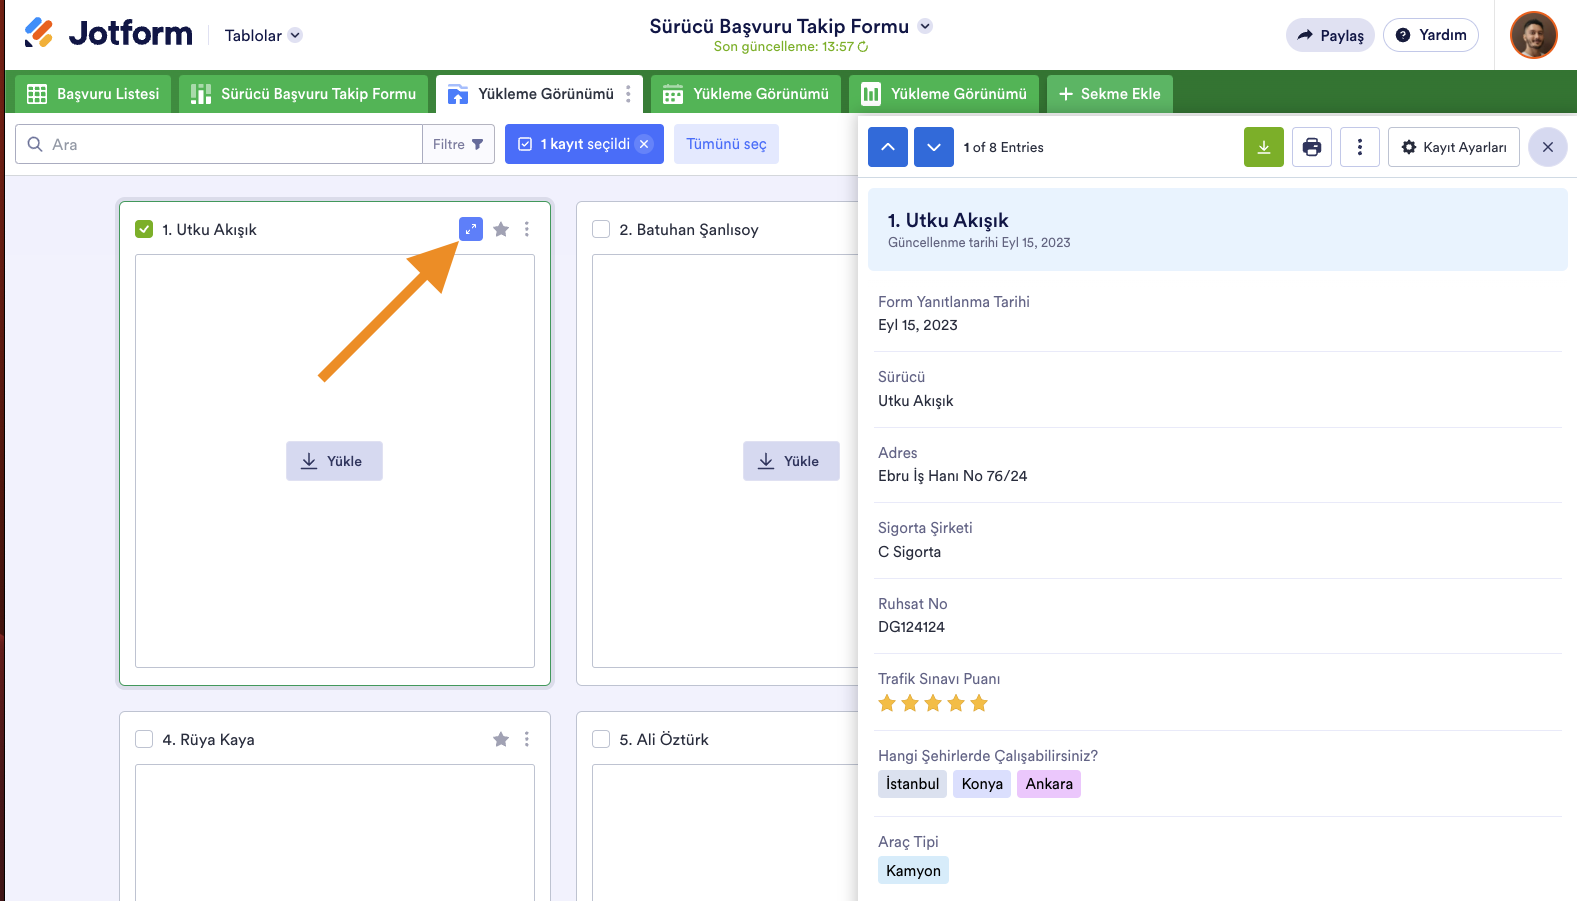Open the three-dot menu on Rüya Kaya card

(x=527, y=739)
